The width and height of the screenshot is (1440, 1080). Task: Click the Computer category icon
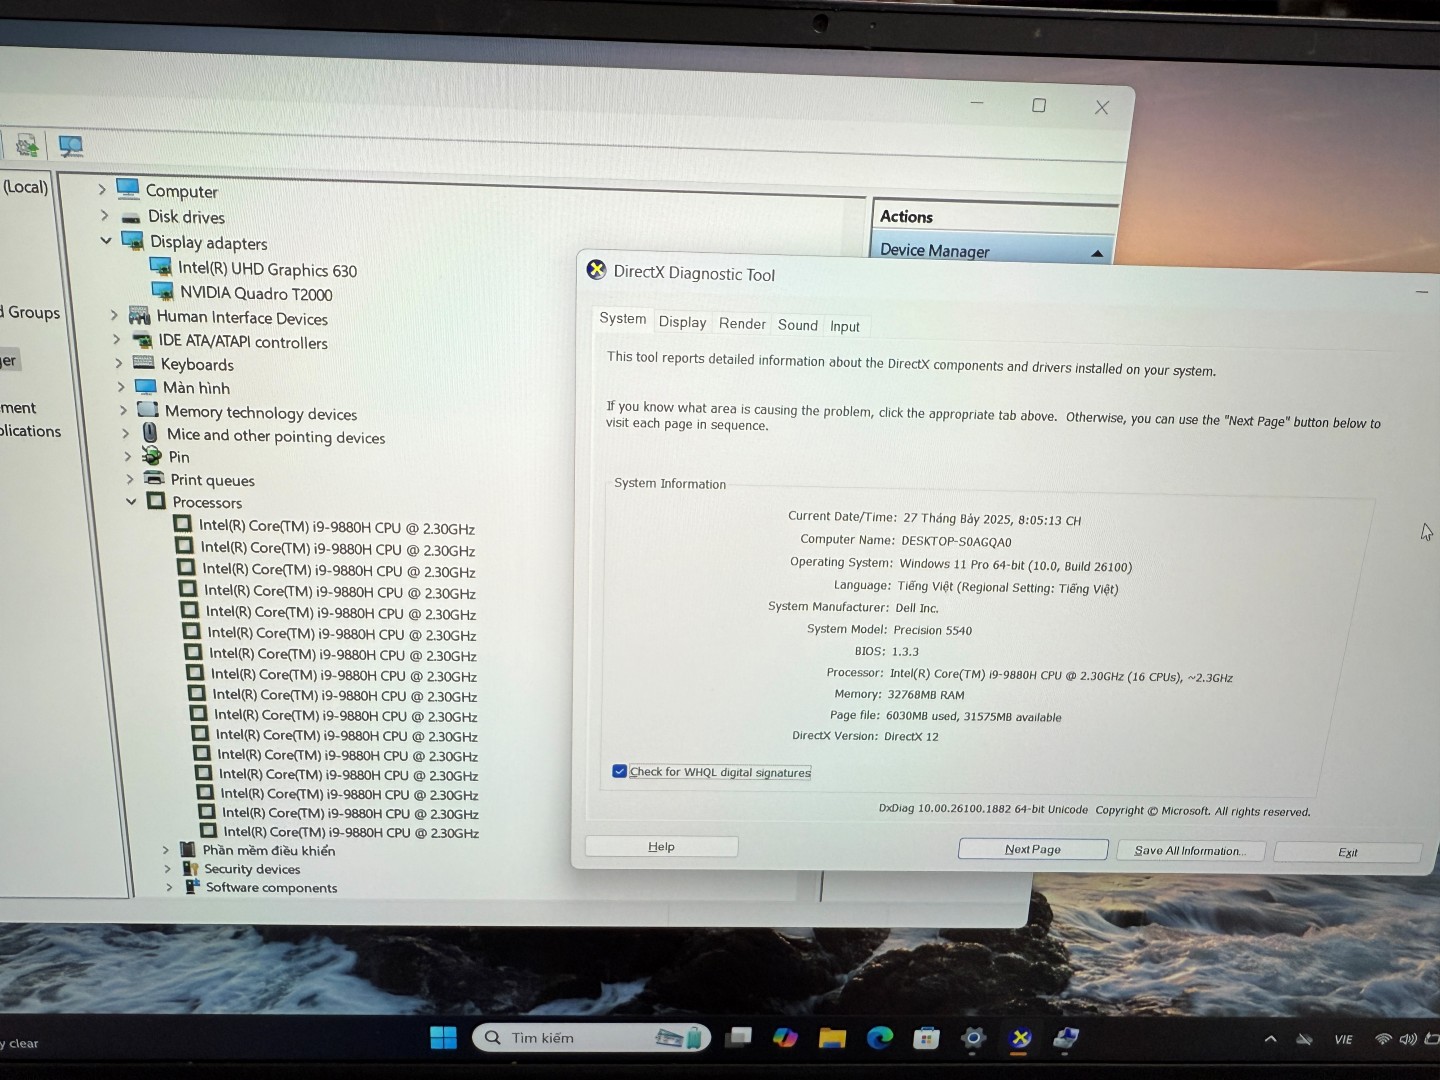[x=128, y=188]
